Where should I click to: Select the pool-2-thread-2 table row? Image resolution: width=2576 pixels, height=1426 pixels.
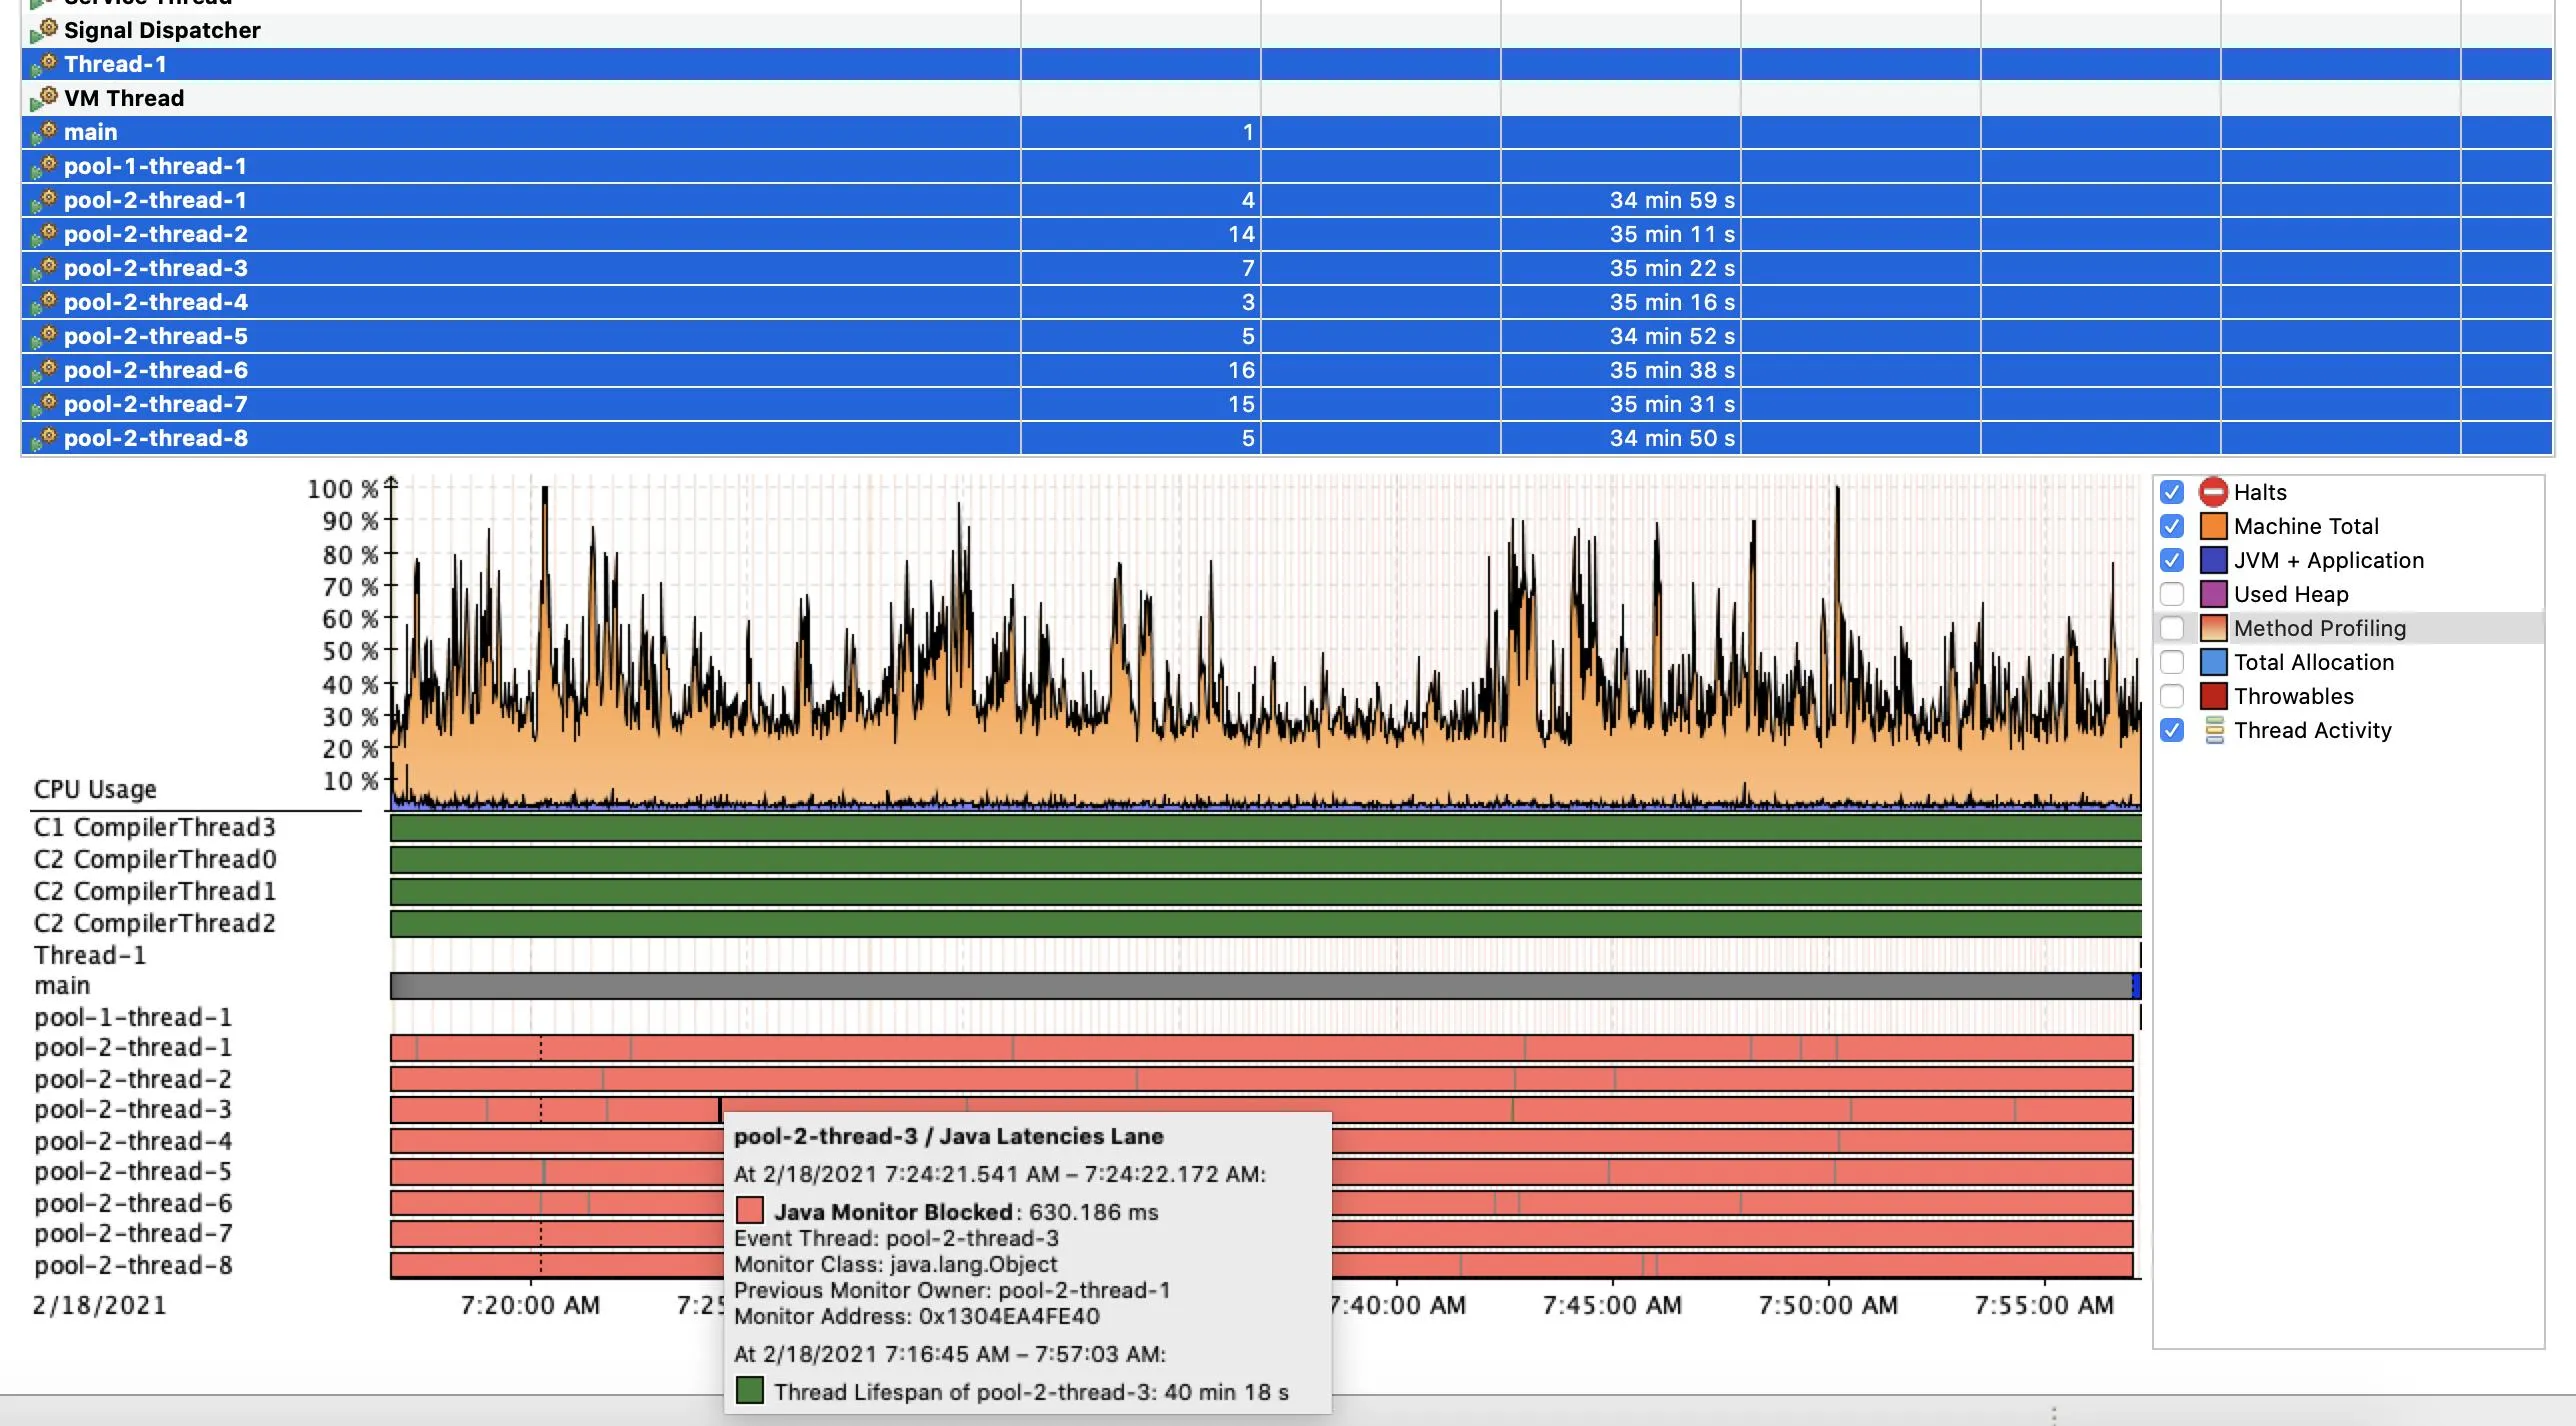pos(500,234)
